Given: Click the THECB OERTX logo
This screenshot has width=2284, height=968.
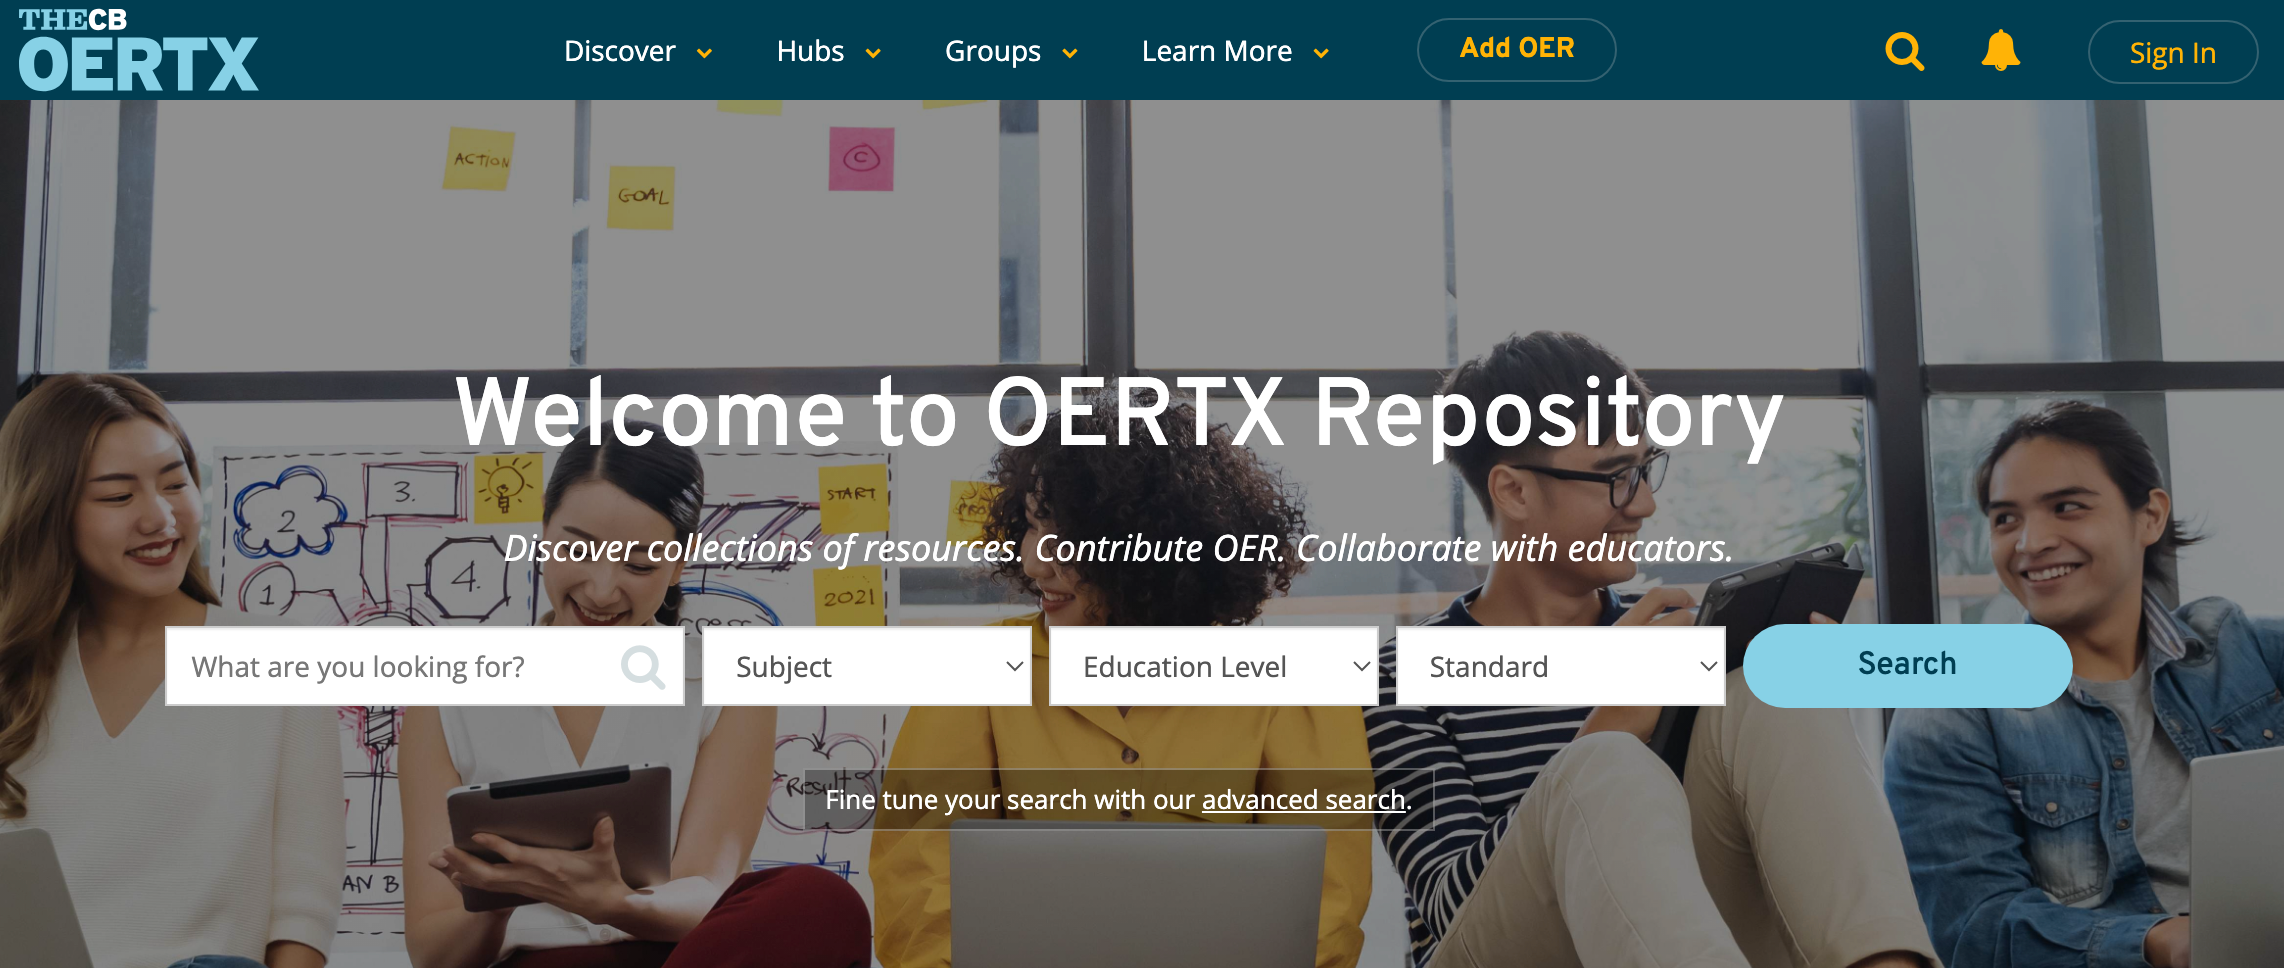Looking at the screenshot, I should 138,50.
